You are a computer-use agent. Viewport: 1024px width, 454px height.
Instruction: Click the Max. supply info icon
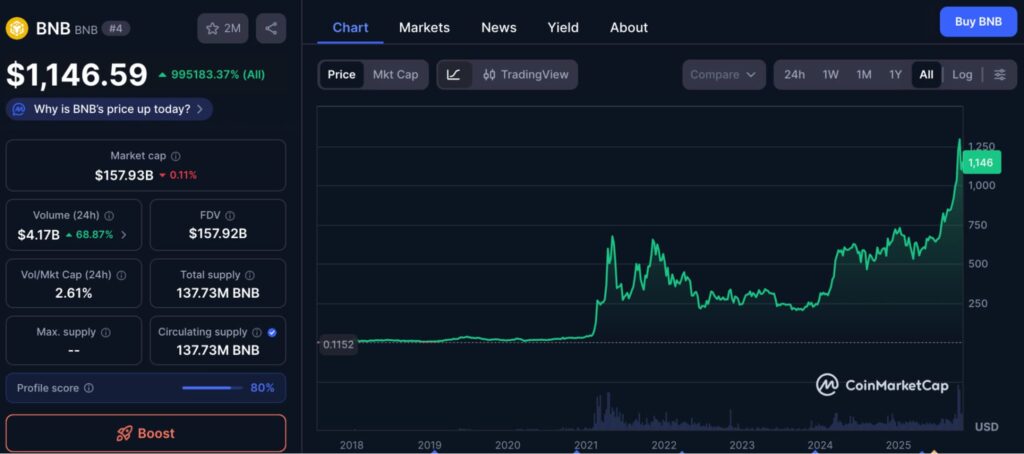pos(106,332)
